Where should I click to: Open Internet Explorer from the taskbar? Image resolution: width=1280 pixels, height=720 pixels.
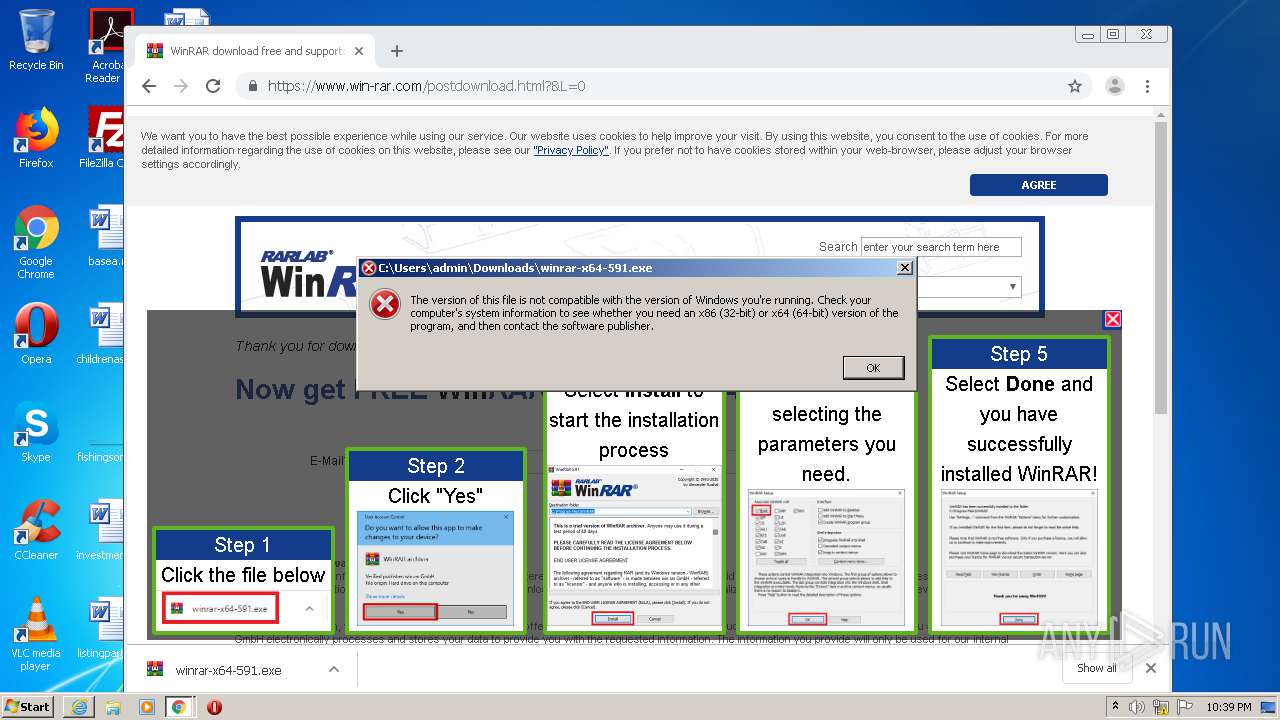(x=80, y=707)
